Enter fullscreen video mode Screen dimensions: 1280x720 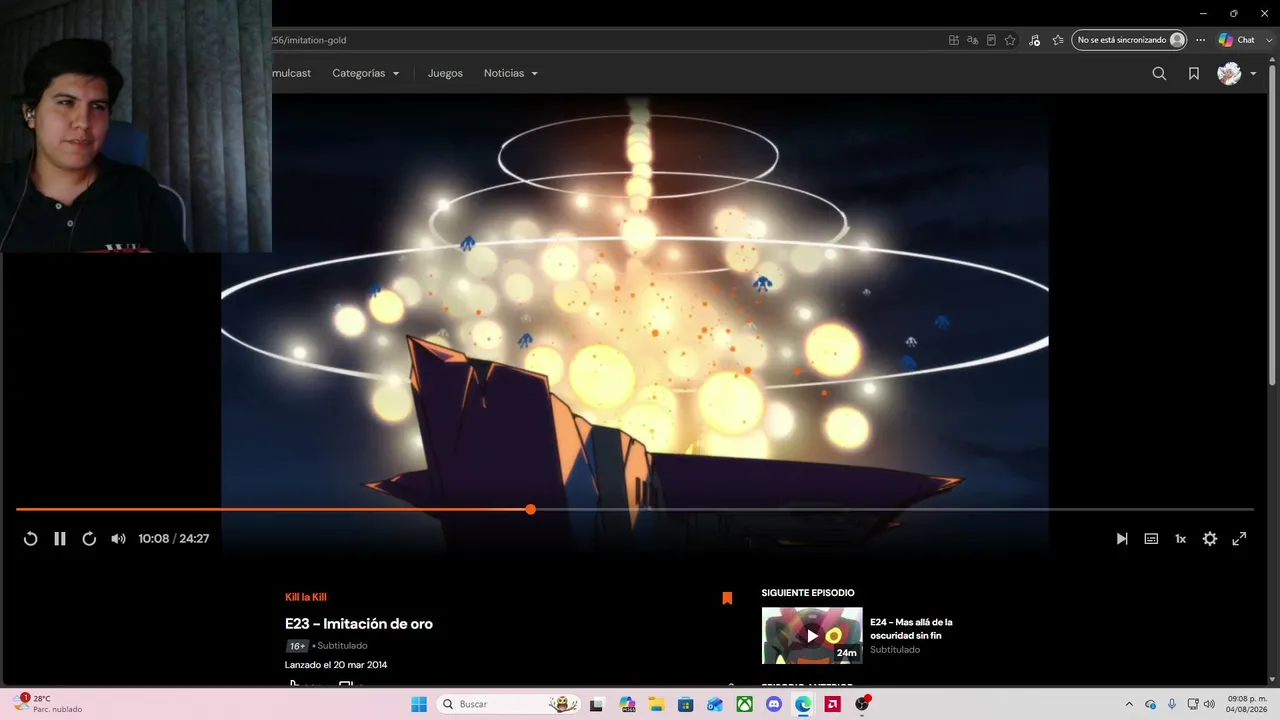click(1239, 539)
